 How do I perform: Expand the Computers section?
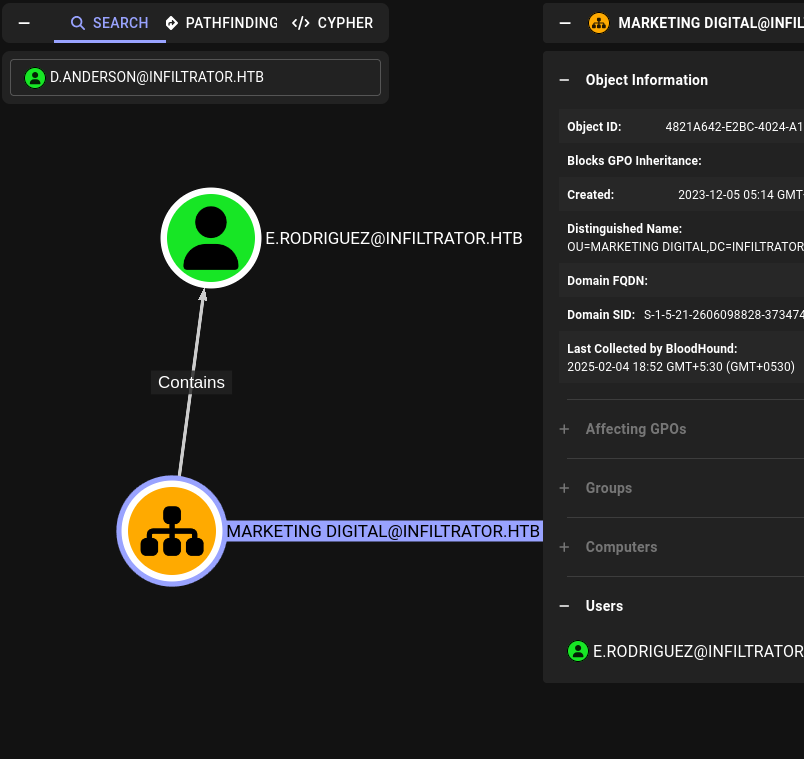(564, 547)
